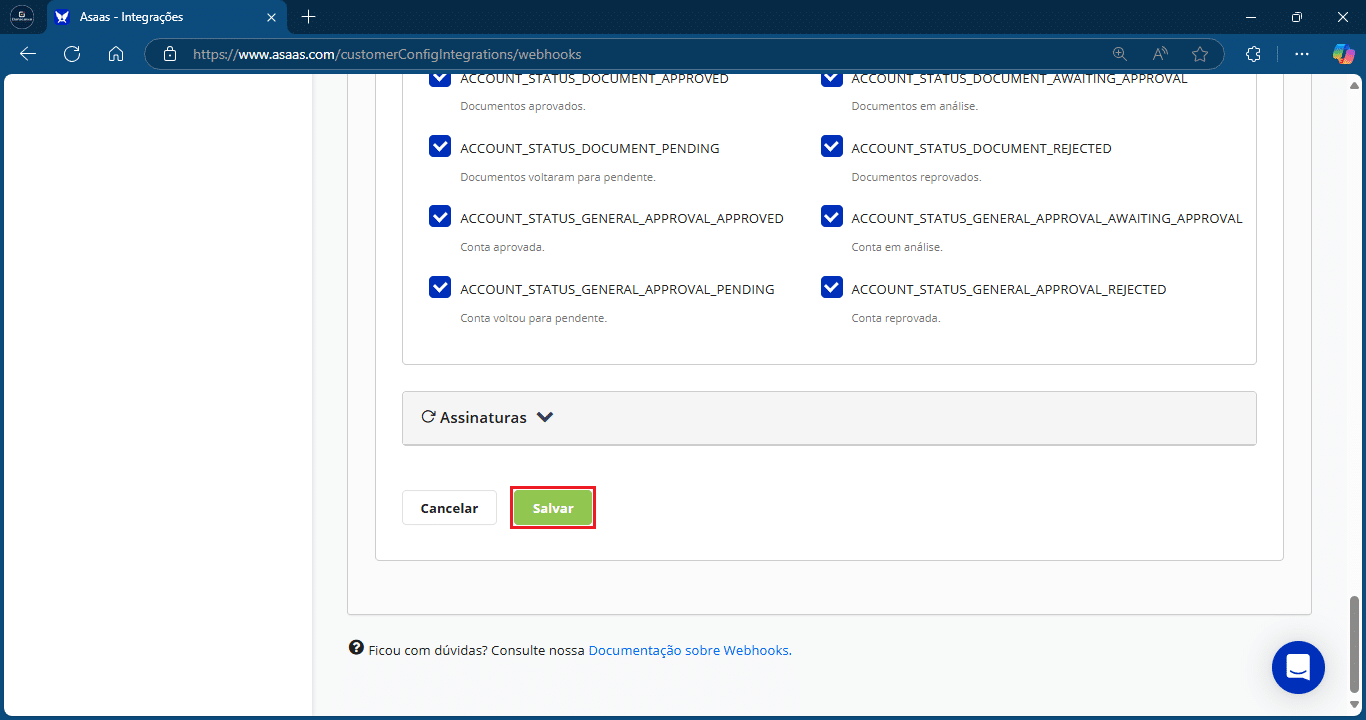Open the chat support bubble
This screenshot has height=720, width=1366.
[x=1298, y=667]
